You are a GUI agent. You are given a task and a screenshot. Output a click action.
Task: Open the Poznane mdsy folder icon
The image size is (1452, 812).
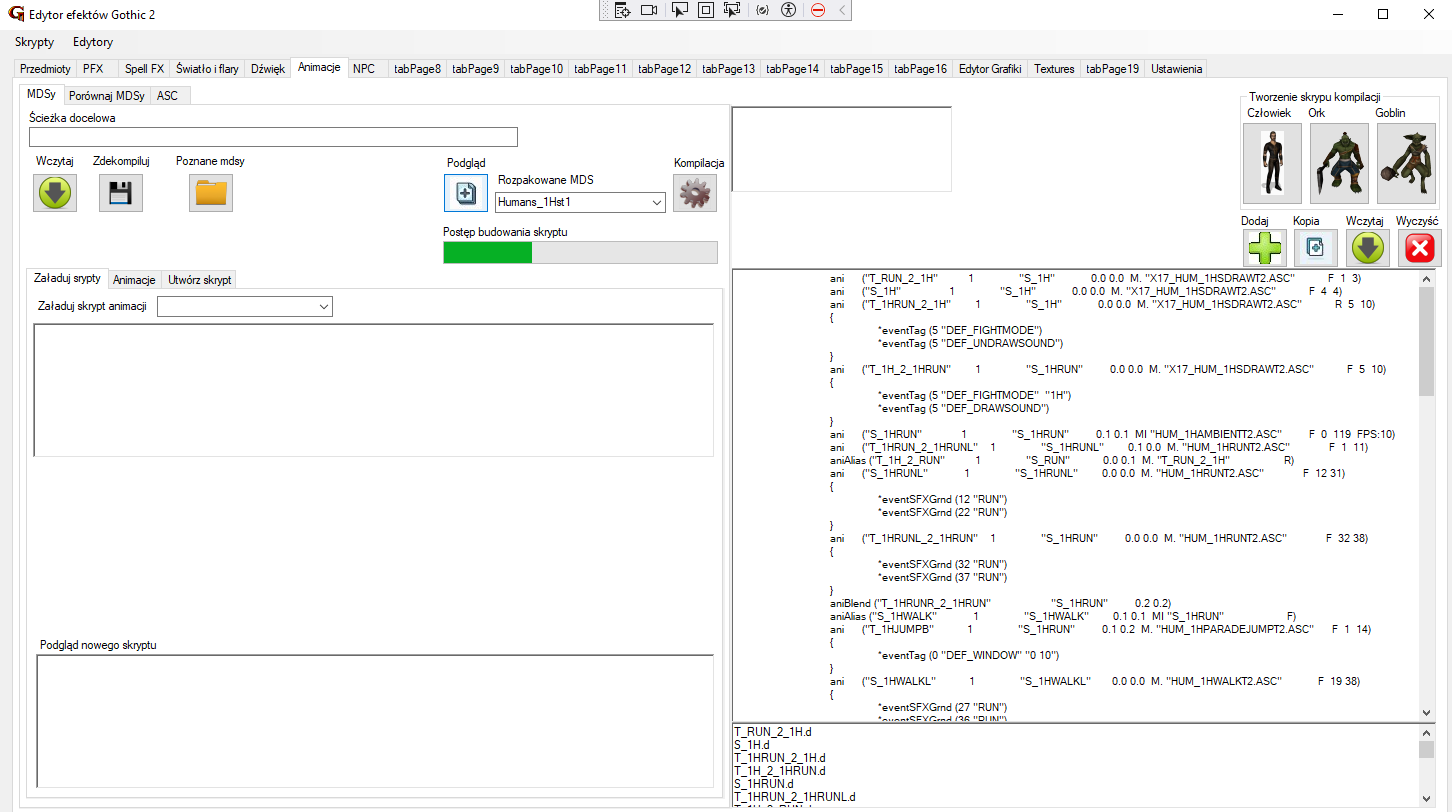point(210,193)
